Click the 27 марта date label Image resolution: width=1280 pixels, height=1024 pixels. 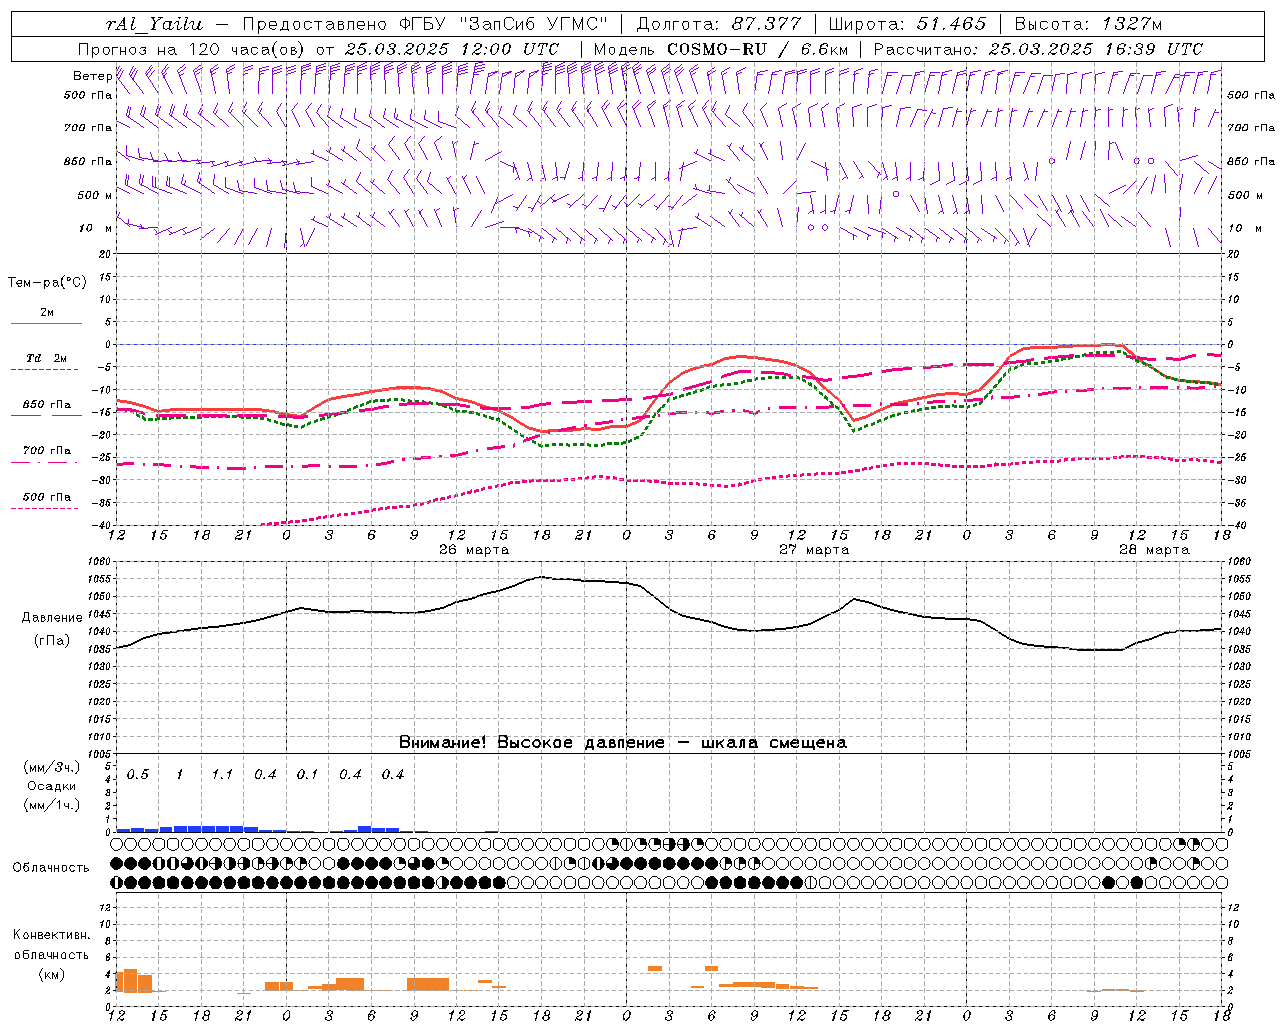(x=814, y=550)
